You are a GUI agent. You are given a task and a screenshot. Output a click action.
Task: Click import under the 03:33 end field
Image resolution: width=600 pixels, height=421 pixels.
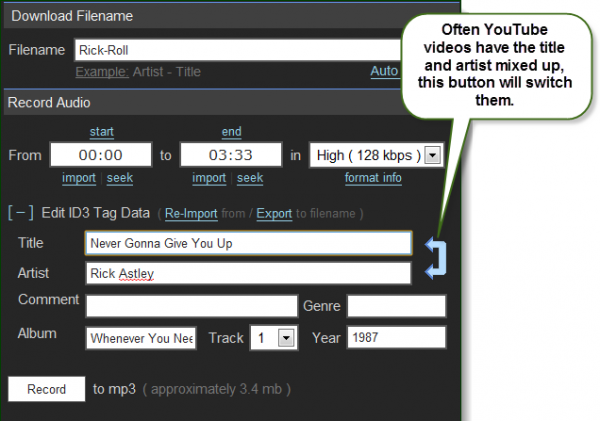(209, 178)
